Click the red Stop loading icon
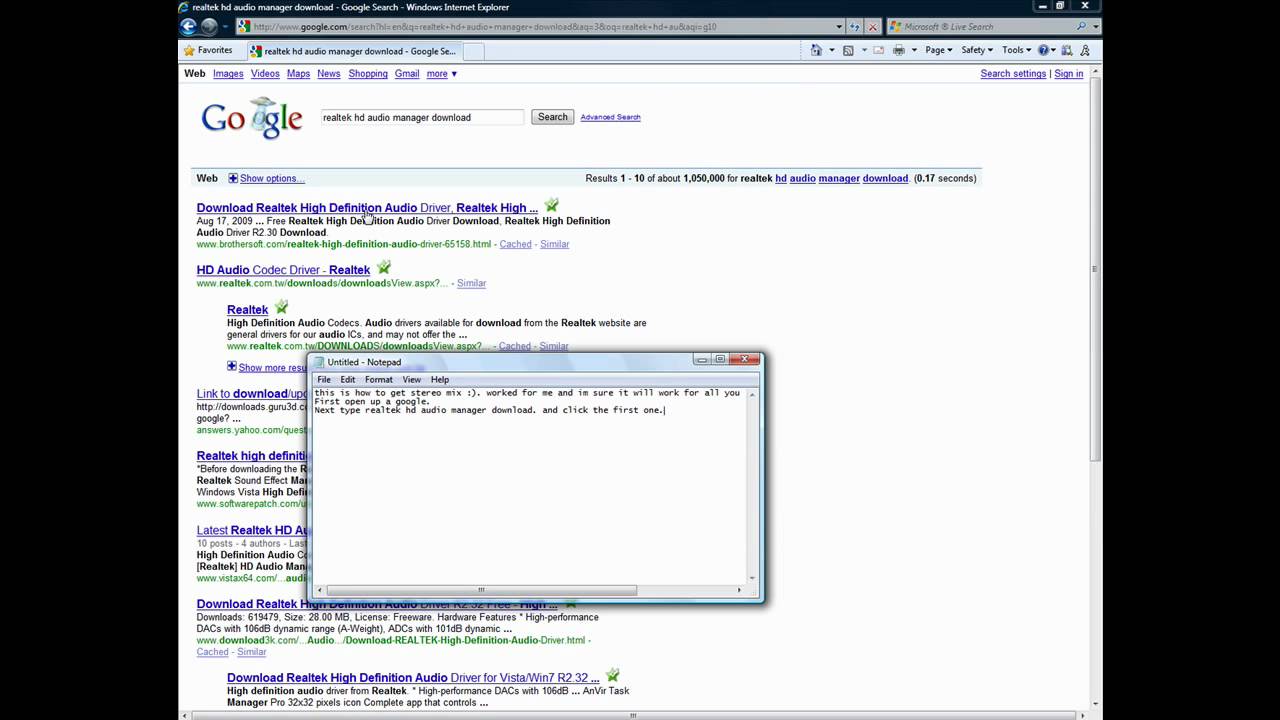 coord(873,27)
